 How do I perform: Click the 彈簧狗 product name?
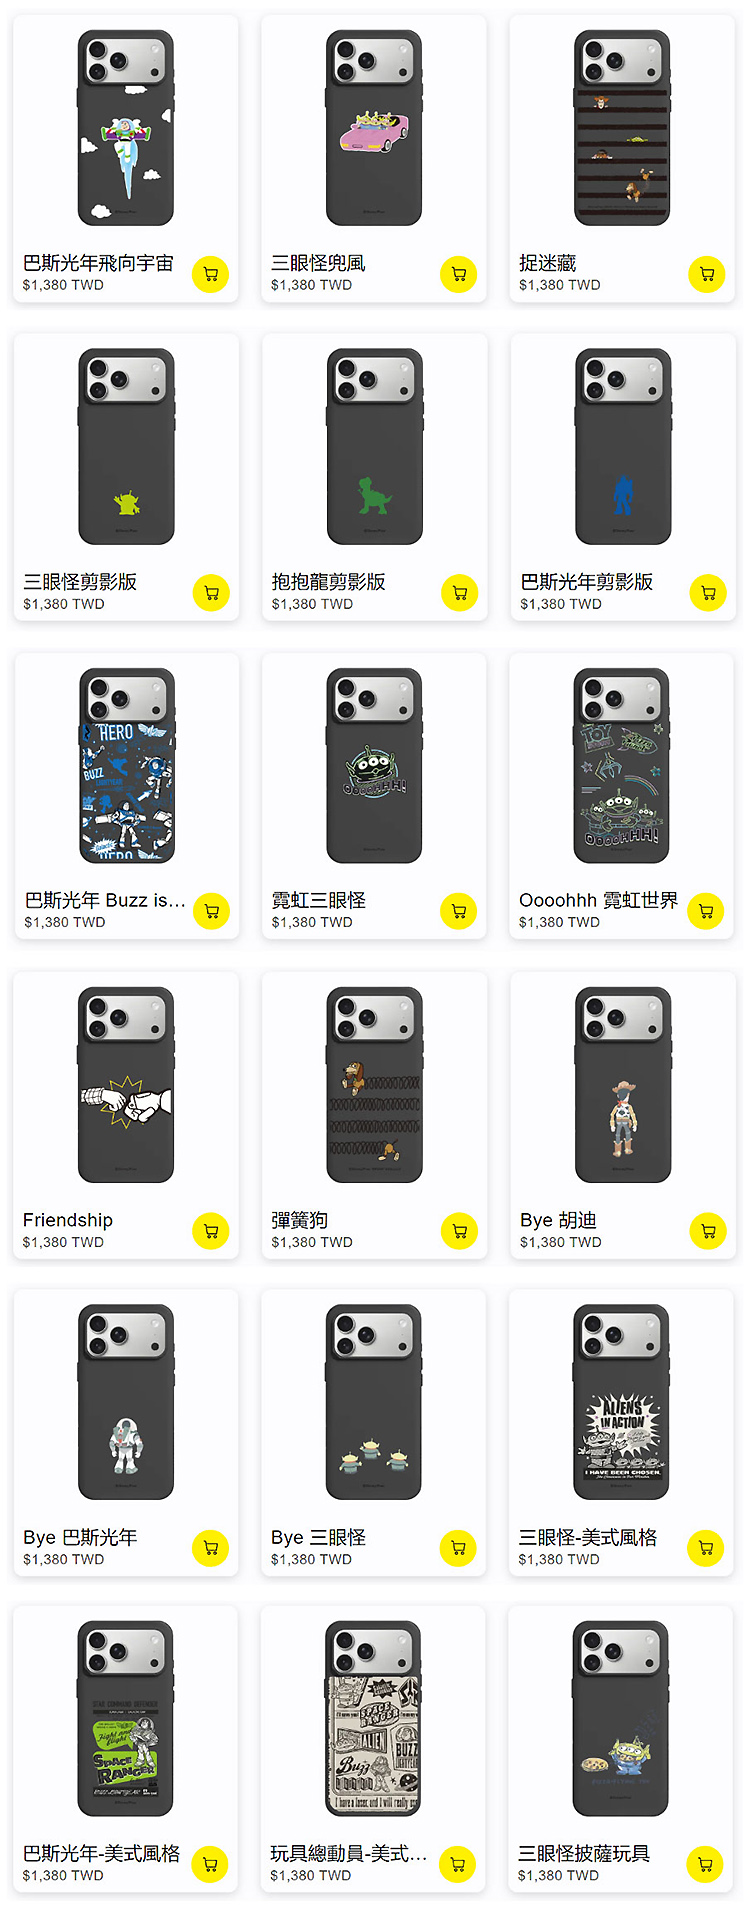[x=299, y=1220]
